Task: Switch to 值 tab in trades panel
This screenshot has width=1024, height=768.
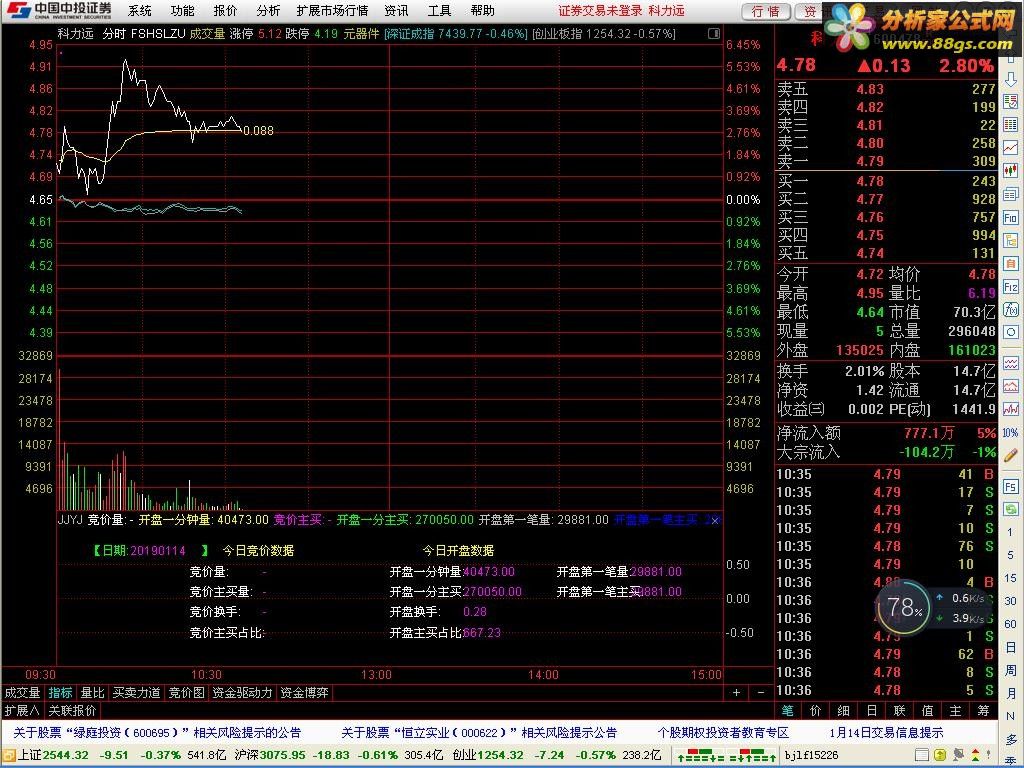Action: point(927,711)
